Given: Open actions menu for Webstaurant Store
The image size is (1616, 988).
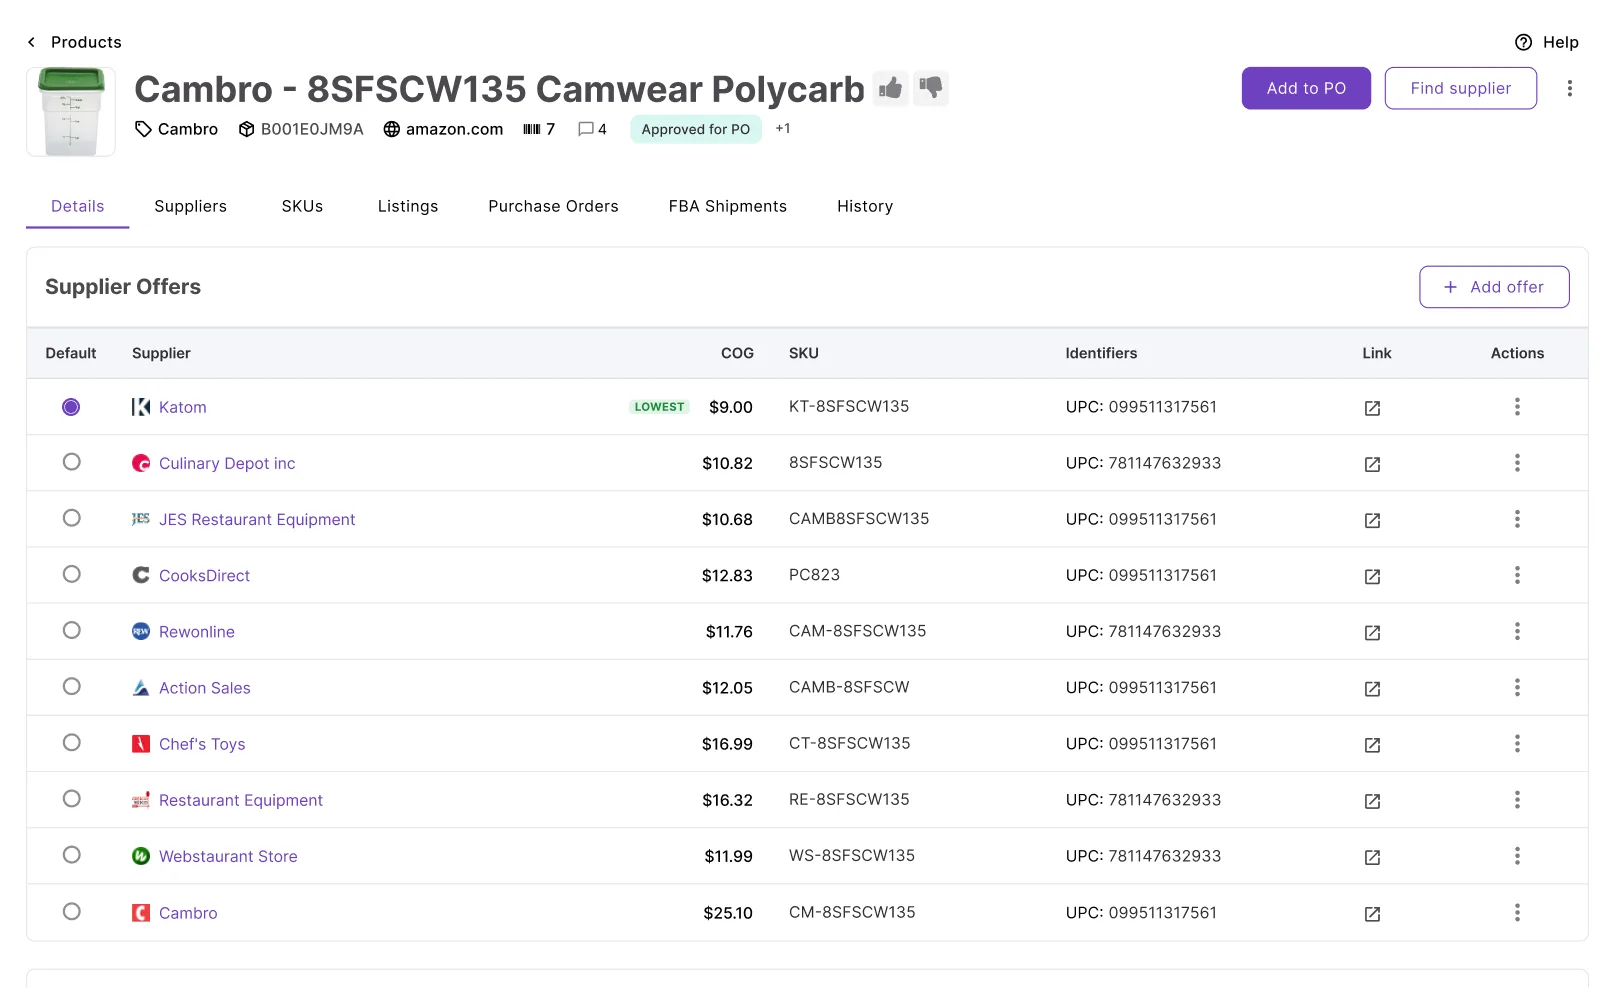Looking at the screenshot, I should (x=1517, y=856).
